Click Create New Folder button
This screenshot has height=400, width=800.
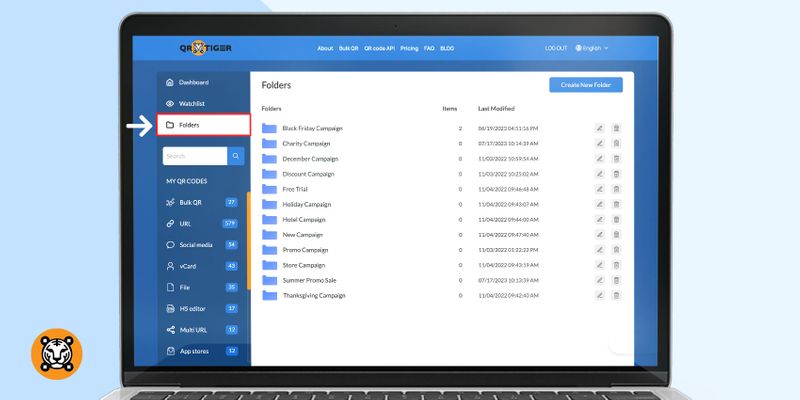[x=586, y=85]
